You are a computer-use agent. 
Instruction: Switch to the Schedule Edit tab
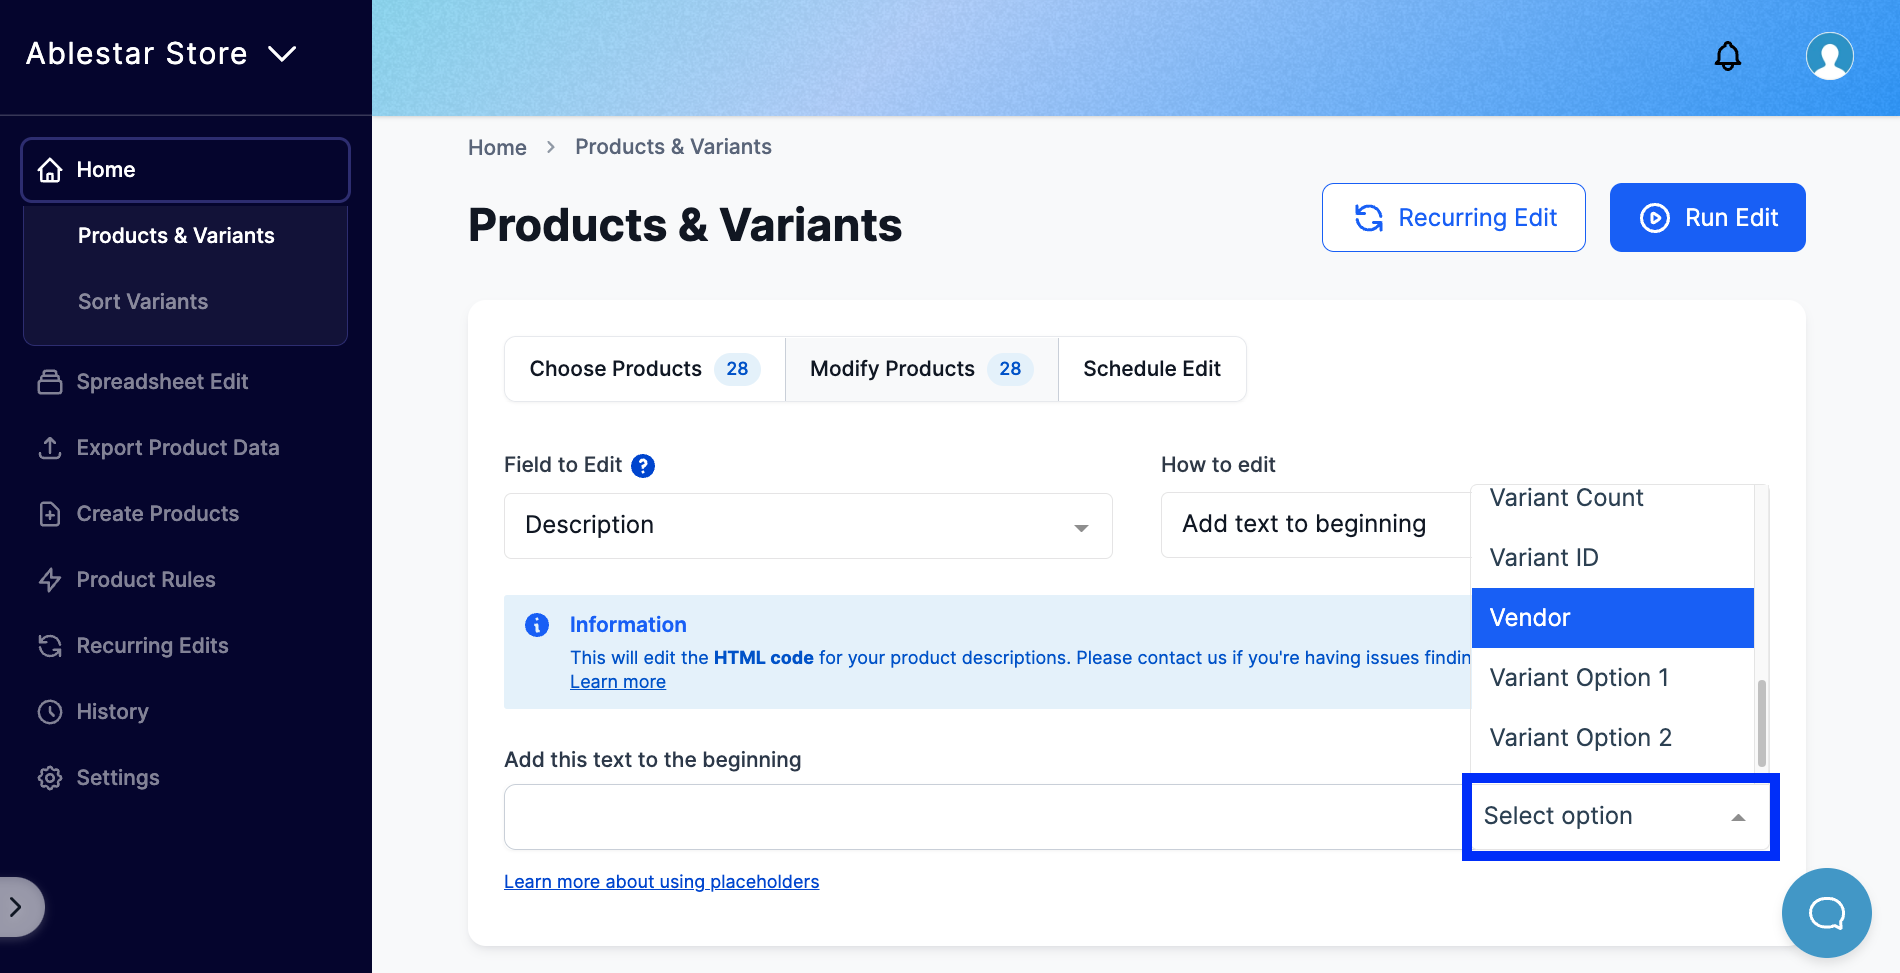(x=1151, y=369)
